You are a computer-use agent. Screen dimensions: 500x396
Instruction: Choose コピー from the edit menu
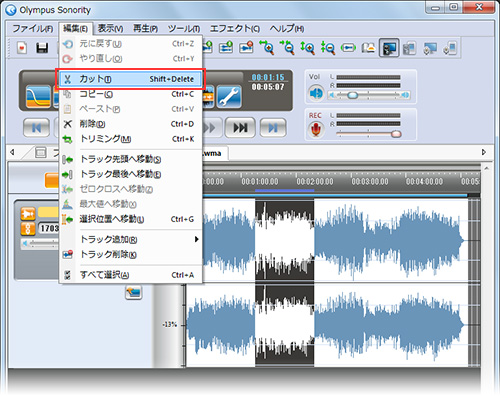[131, 94]
